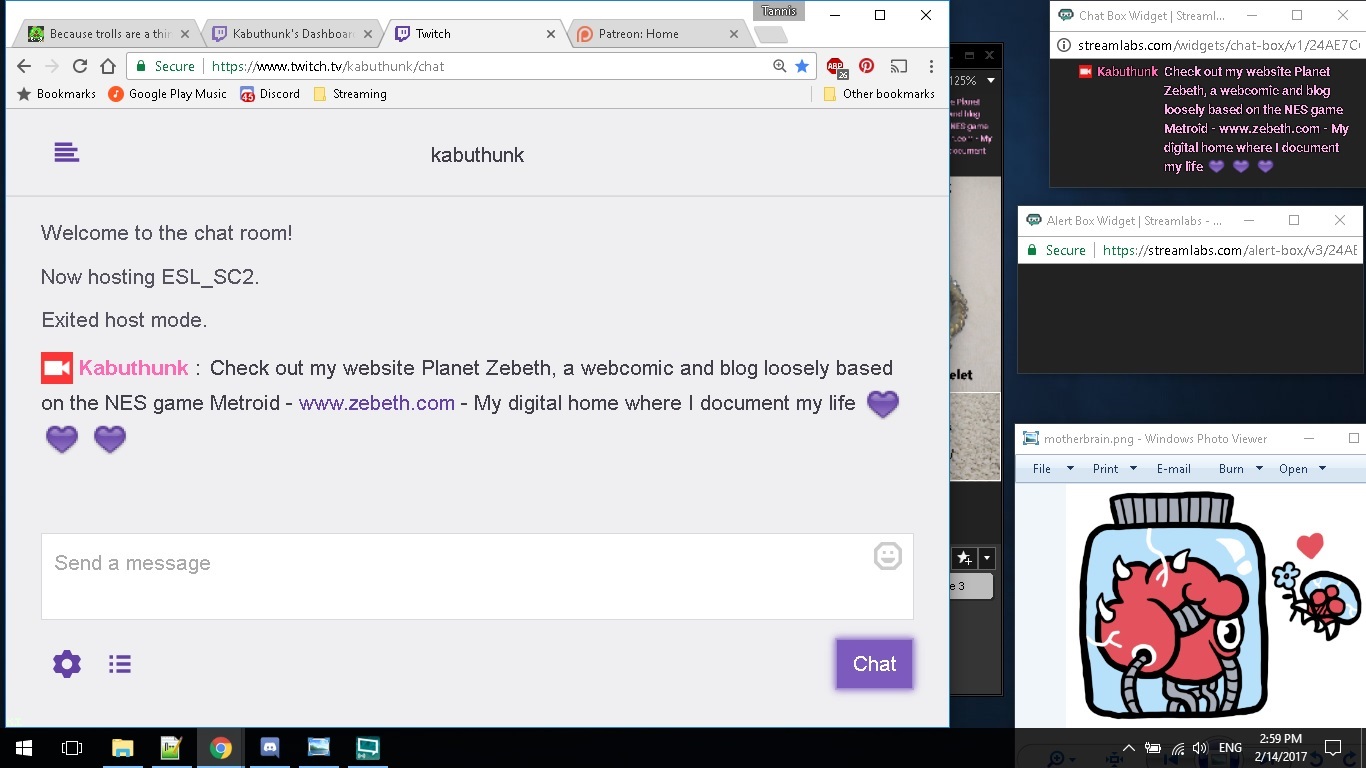1366x768 pixels.
Task: Click the Tannis profile button in Chrome
Action: click(x=779, y=11)
